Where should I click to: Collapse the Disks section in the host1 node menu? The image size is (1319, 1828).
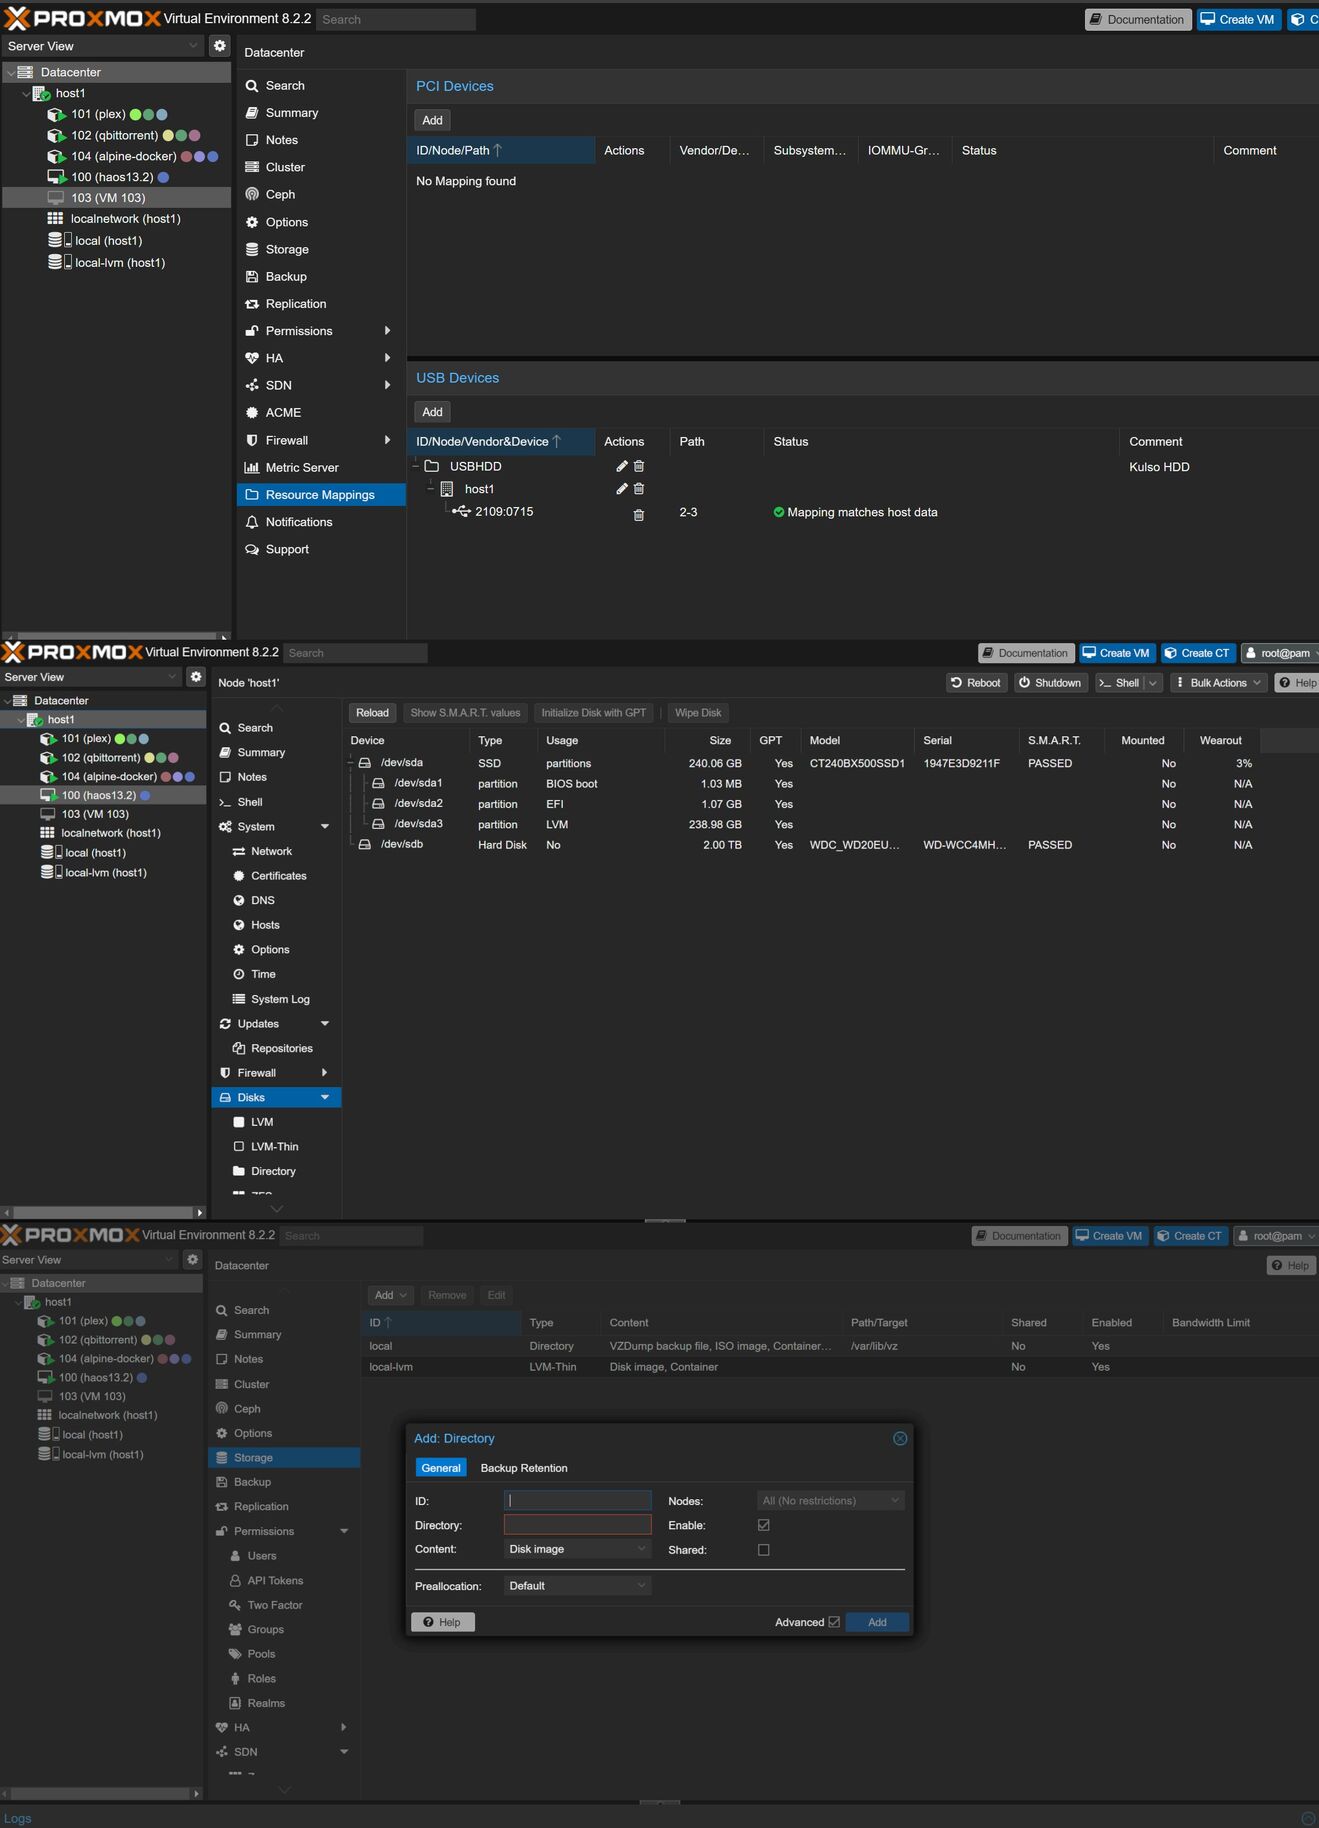tap(325, 1098)
